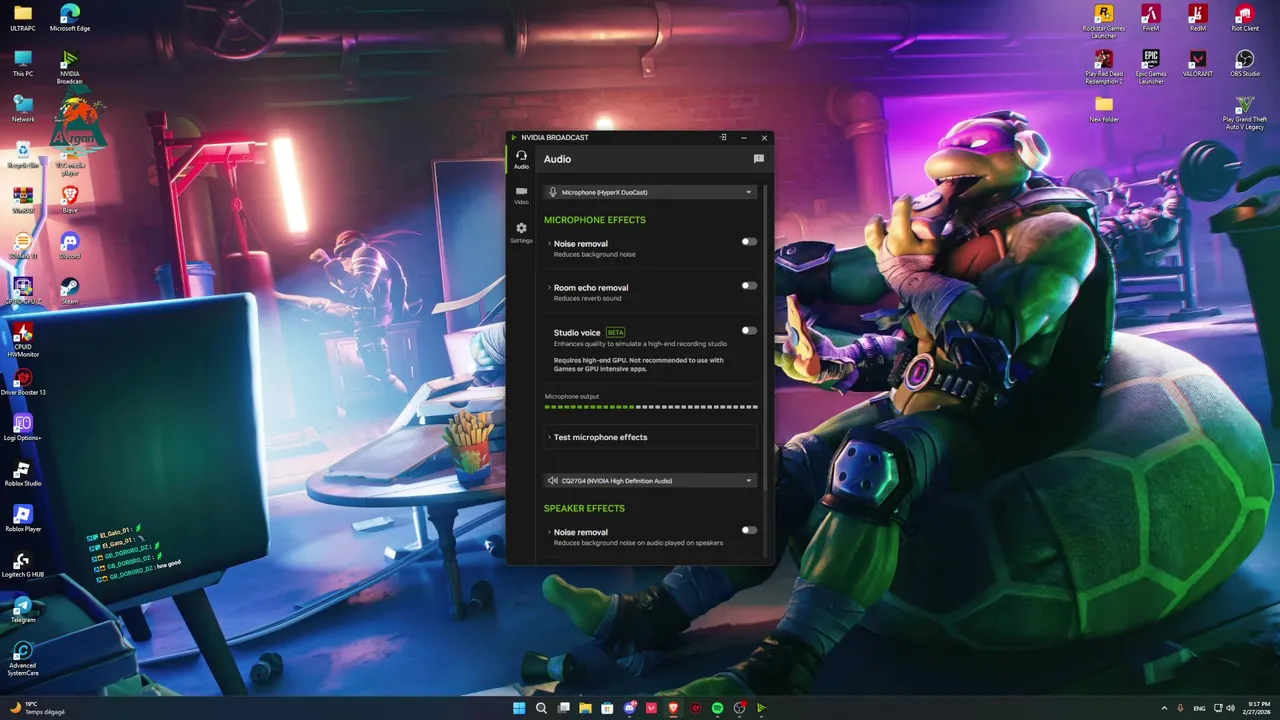Screen dimensions: 1280x720
Task: Select Discord desktop shortcut
Action: pyautogui.click(x=70, y=245)
